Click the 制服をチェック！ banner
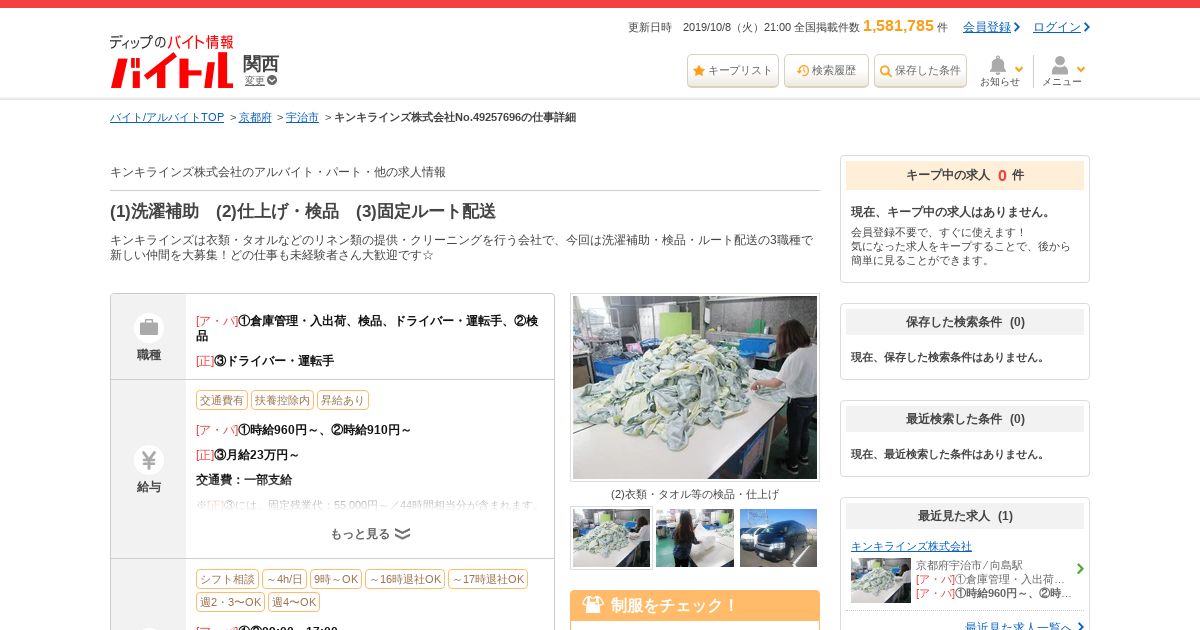Image resolution: width=1200 pixels, height=630 pixels. [x=695, y=605]
